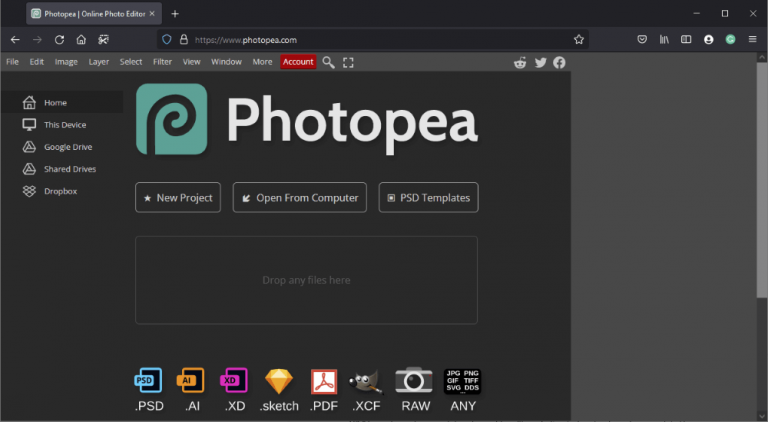Toggle fullscreen mode icon

point(348,62)
